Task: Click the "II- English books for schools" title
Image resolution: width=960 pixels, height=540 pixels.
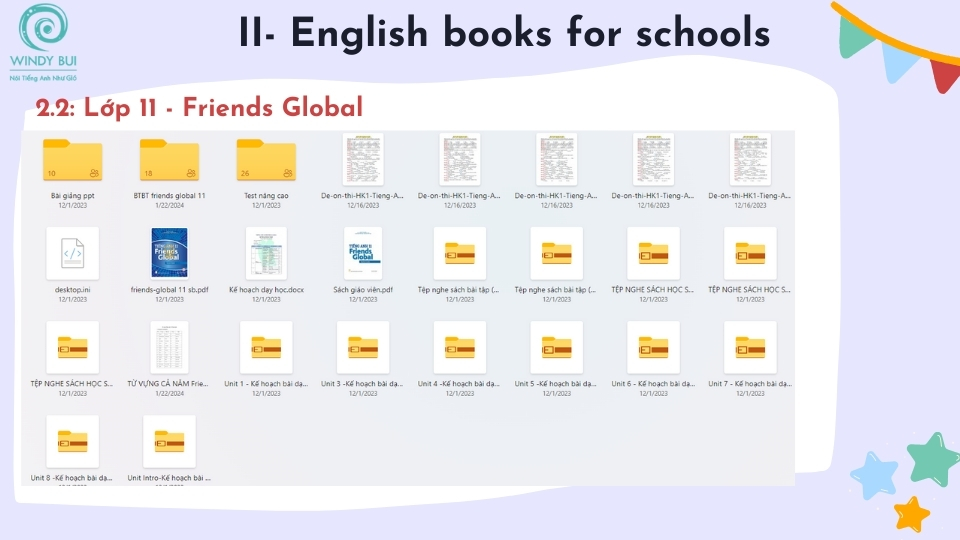Action: (x=504, y=33)
